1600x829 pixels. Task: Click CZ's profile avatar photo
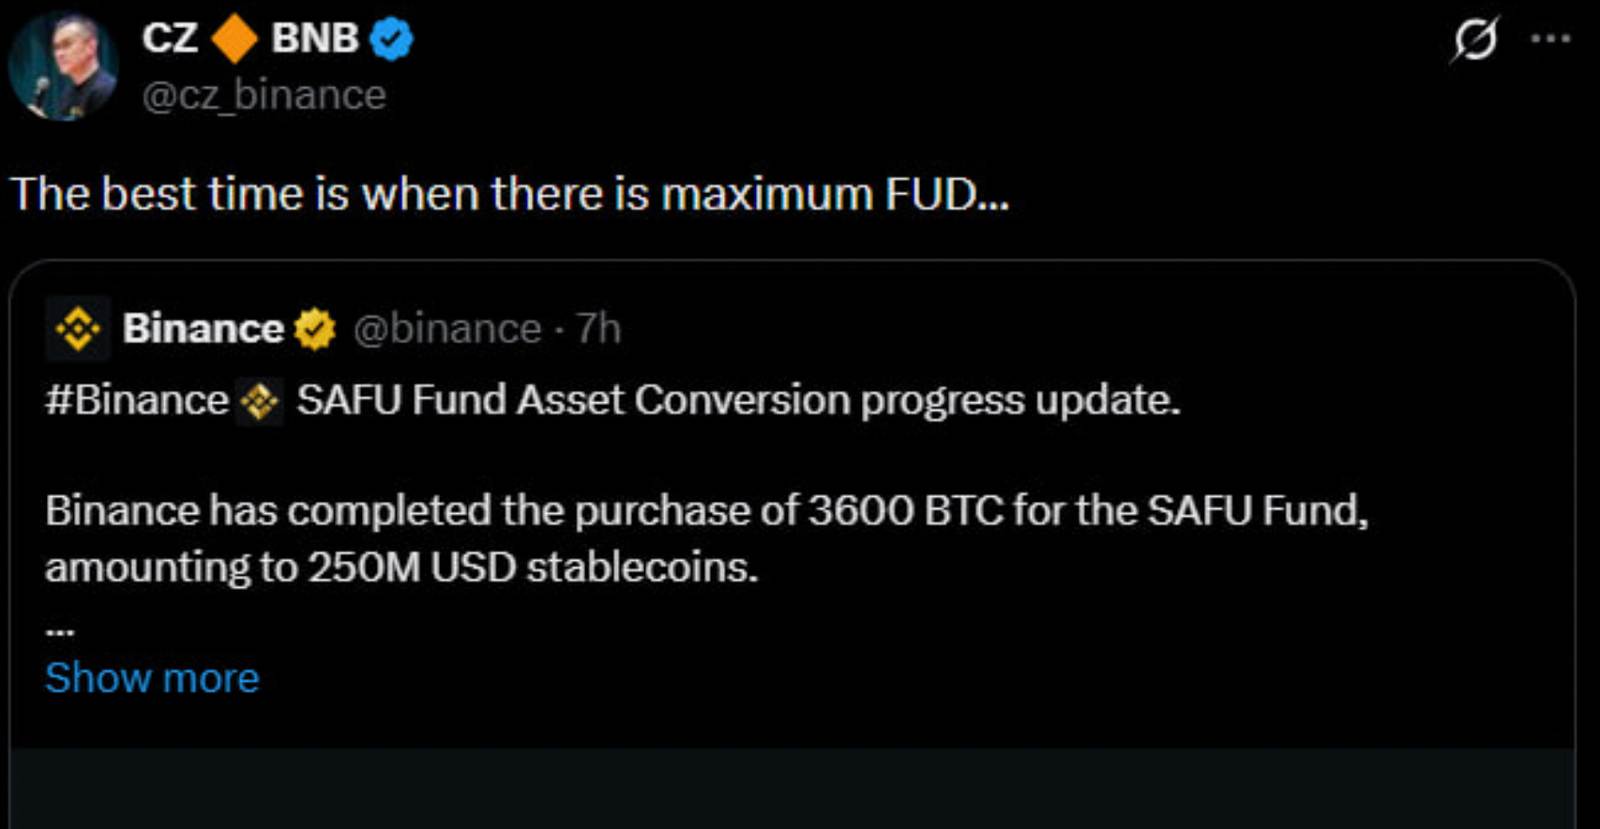click(62, 67)
